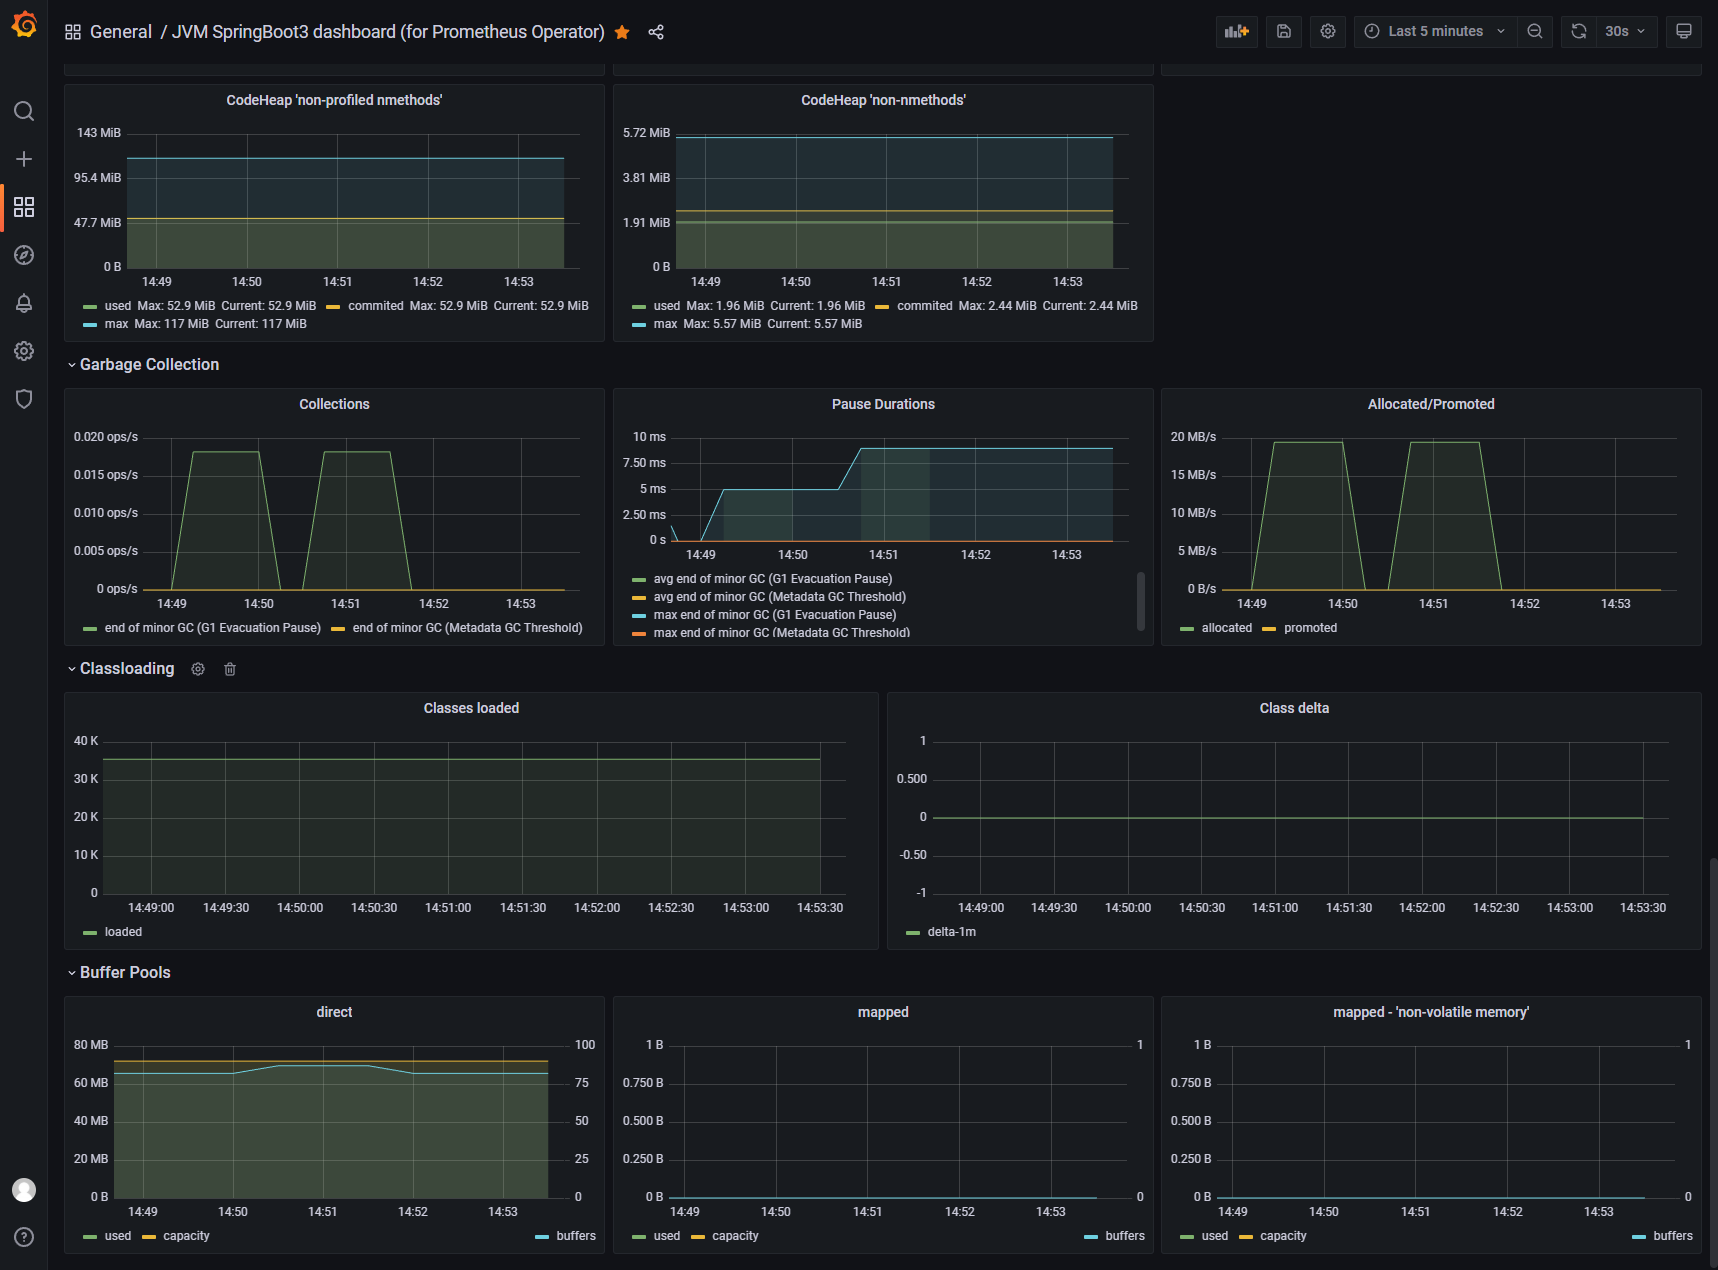This screenshot has width=1718, height=1270.
Task: Click the zoom out time range button
Action: [1534, 31]
